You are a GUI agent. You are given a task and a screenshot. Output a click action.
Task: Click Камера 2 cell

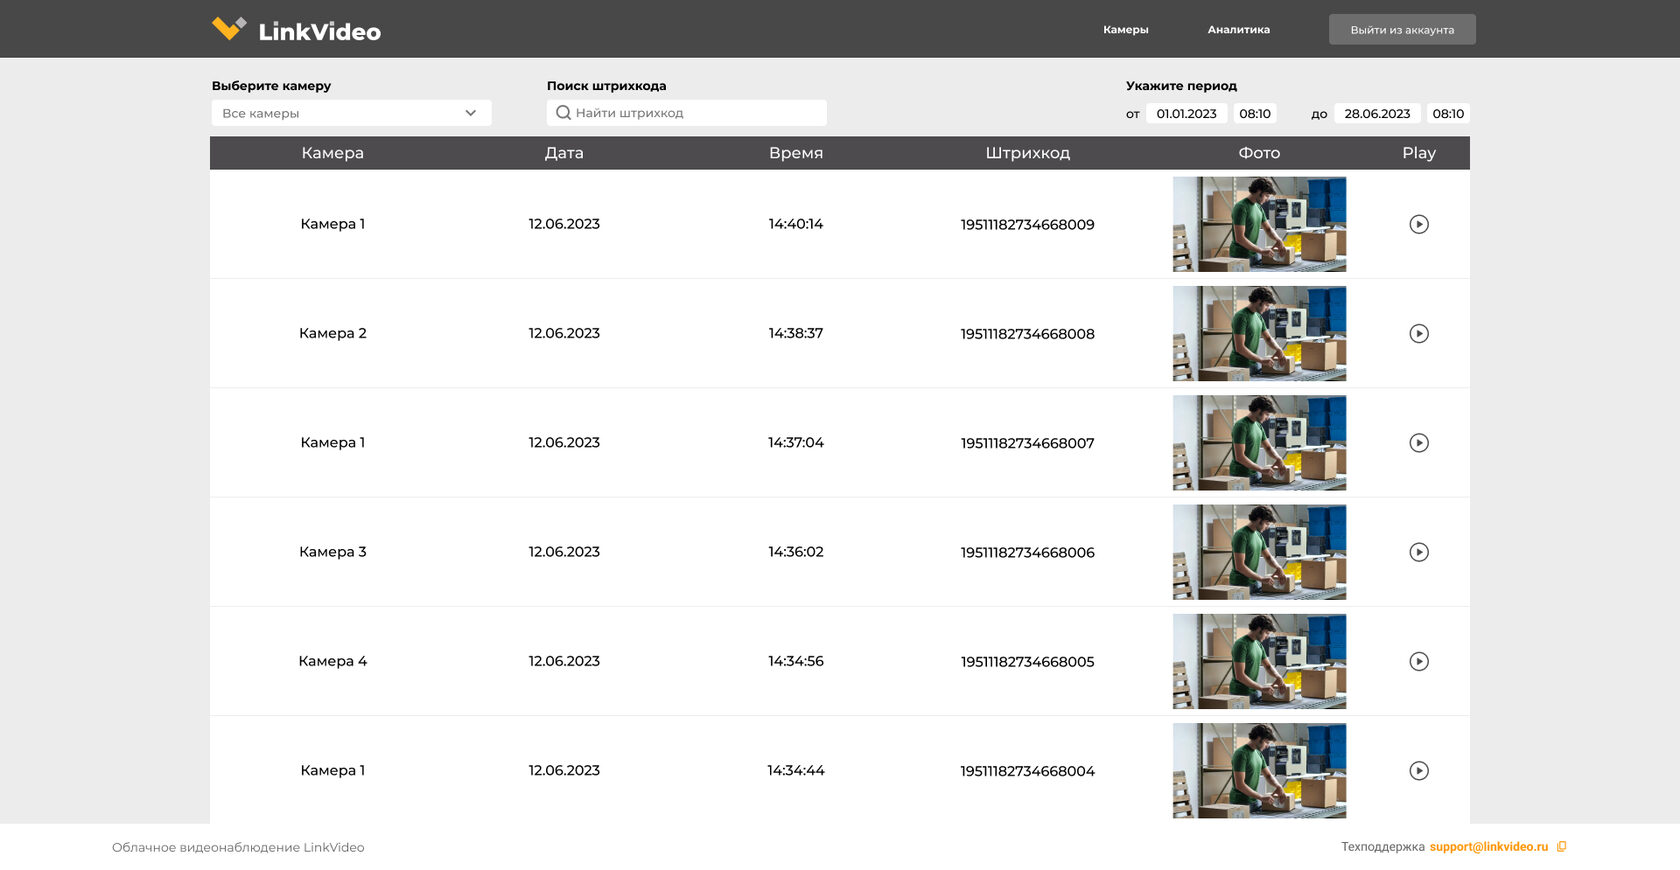[333, 333]
